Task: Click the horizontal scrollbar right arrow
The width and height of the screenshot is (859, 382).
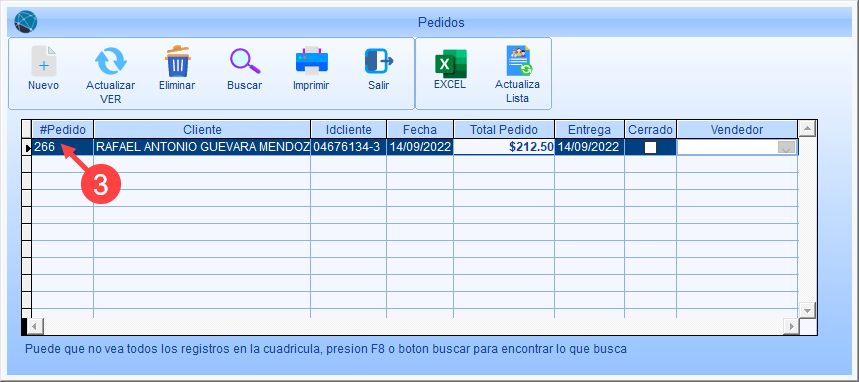Action: click(x=791, y=327)
